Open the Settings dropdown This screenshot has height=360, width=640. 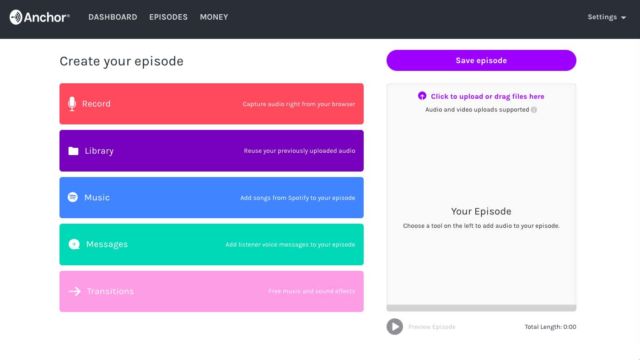click(x=607, y=17)
